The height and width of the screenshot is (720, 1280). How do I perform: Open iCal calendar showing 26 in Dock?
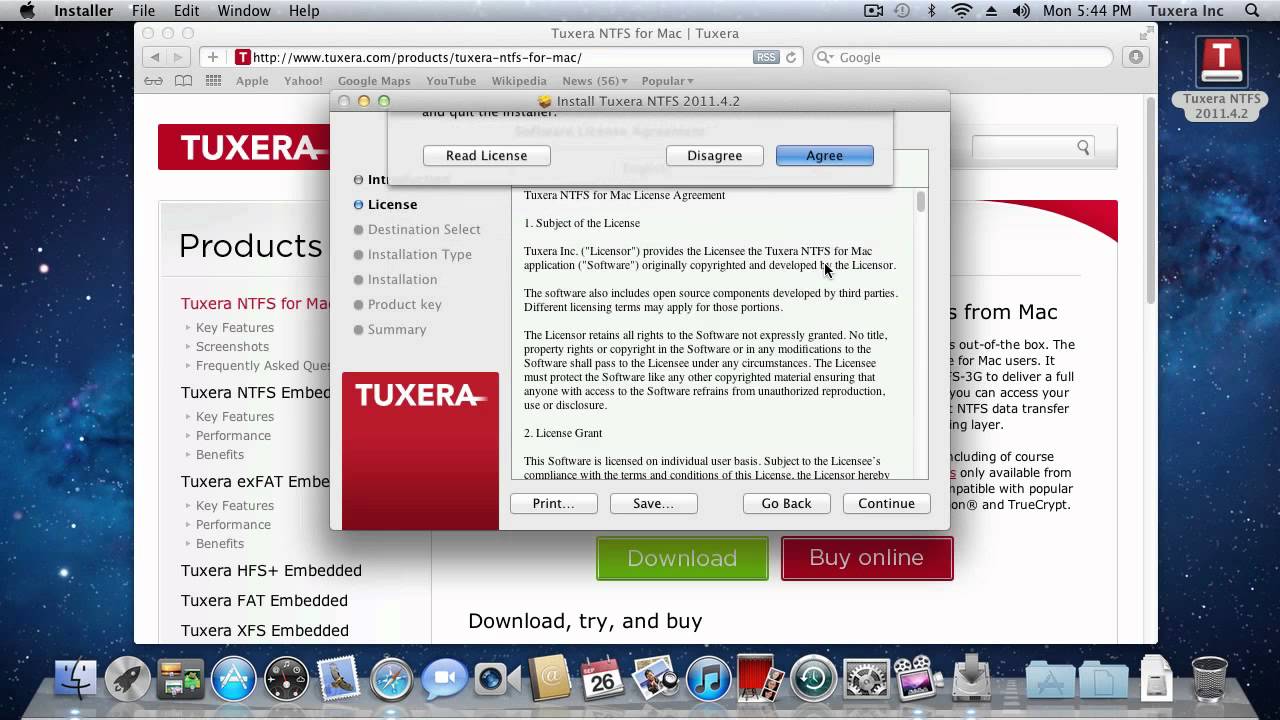click(602, 680)
